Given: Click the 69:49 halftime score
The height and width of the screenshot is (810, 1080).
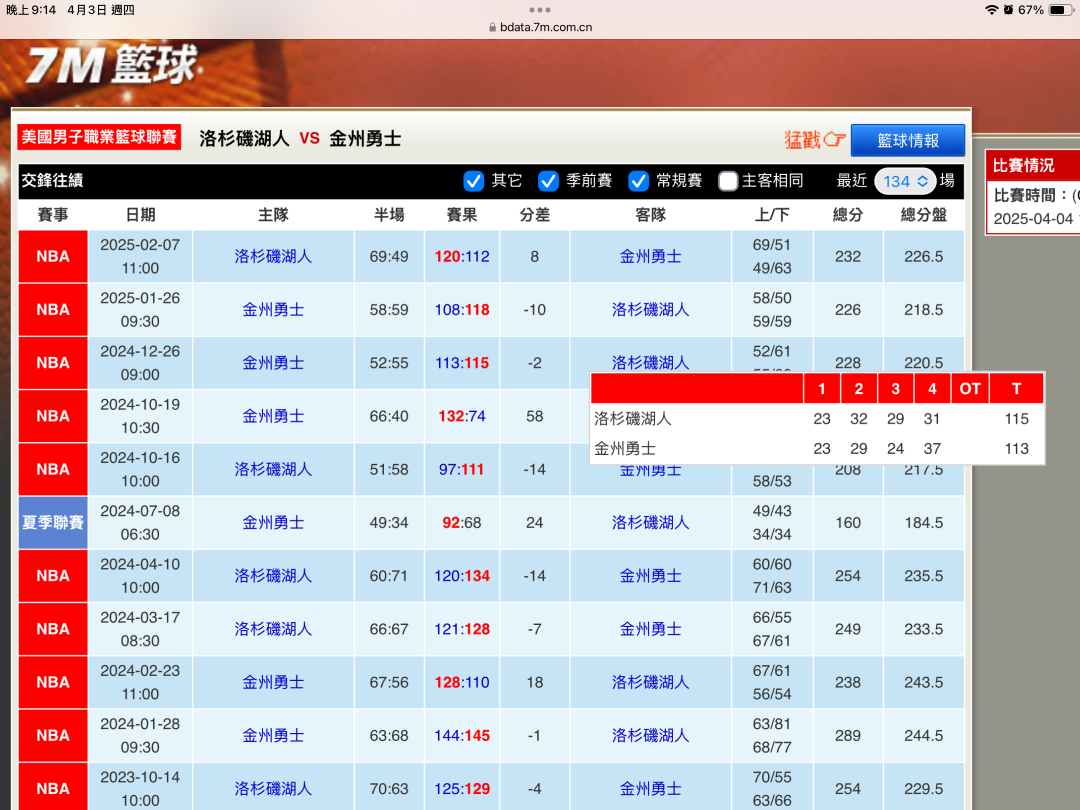Looking at the screenshot, I should [389, 256].
